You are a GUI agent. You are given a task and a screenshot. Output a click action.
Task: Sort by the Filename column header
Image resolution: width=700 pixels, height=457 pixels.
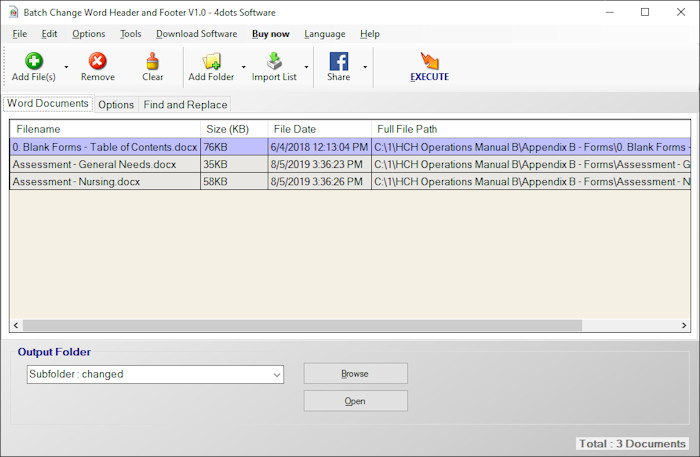tap(105, 129)
